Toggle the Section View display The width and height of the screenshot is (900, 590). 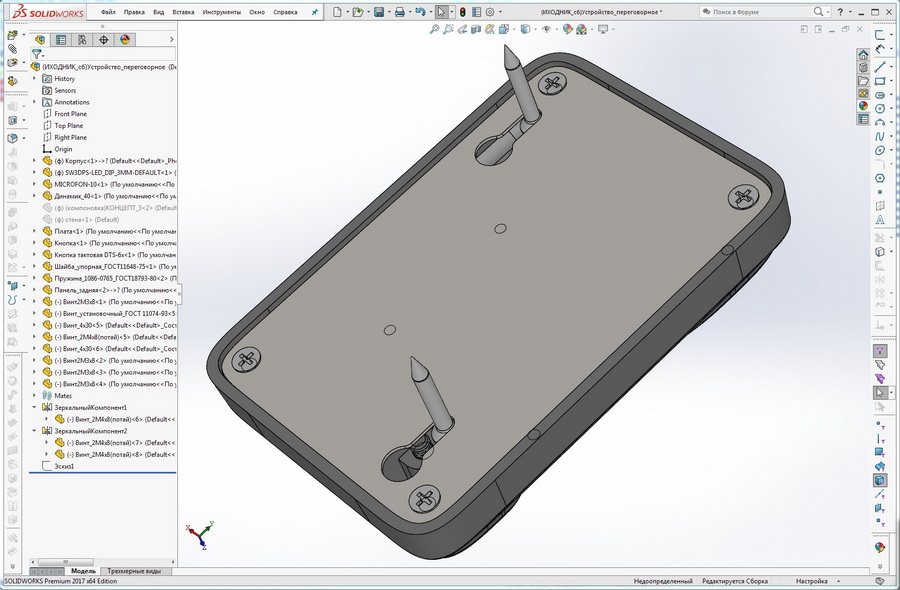pyautogui.click(x=475, y=28)
